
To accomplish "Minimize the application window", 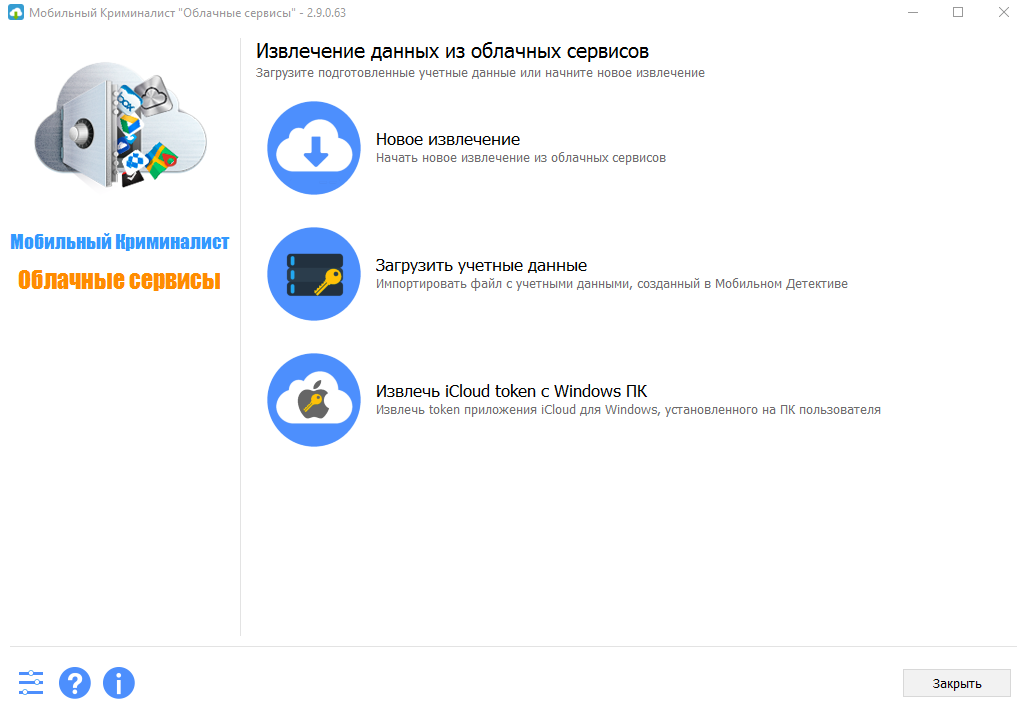I will point(913,12).
